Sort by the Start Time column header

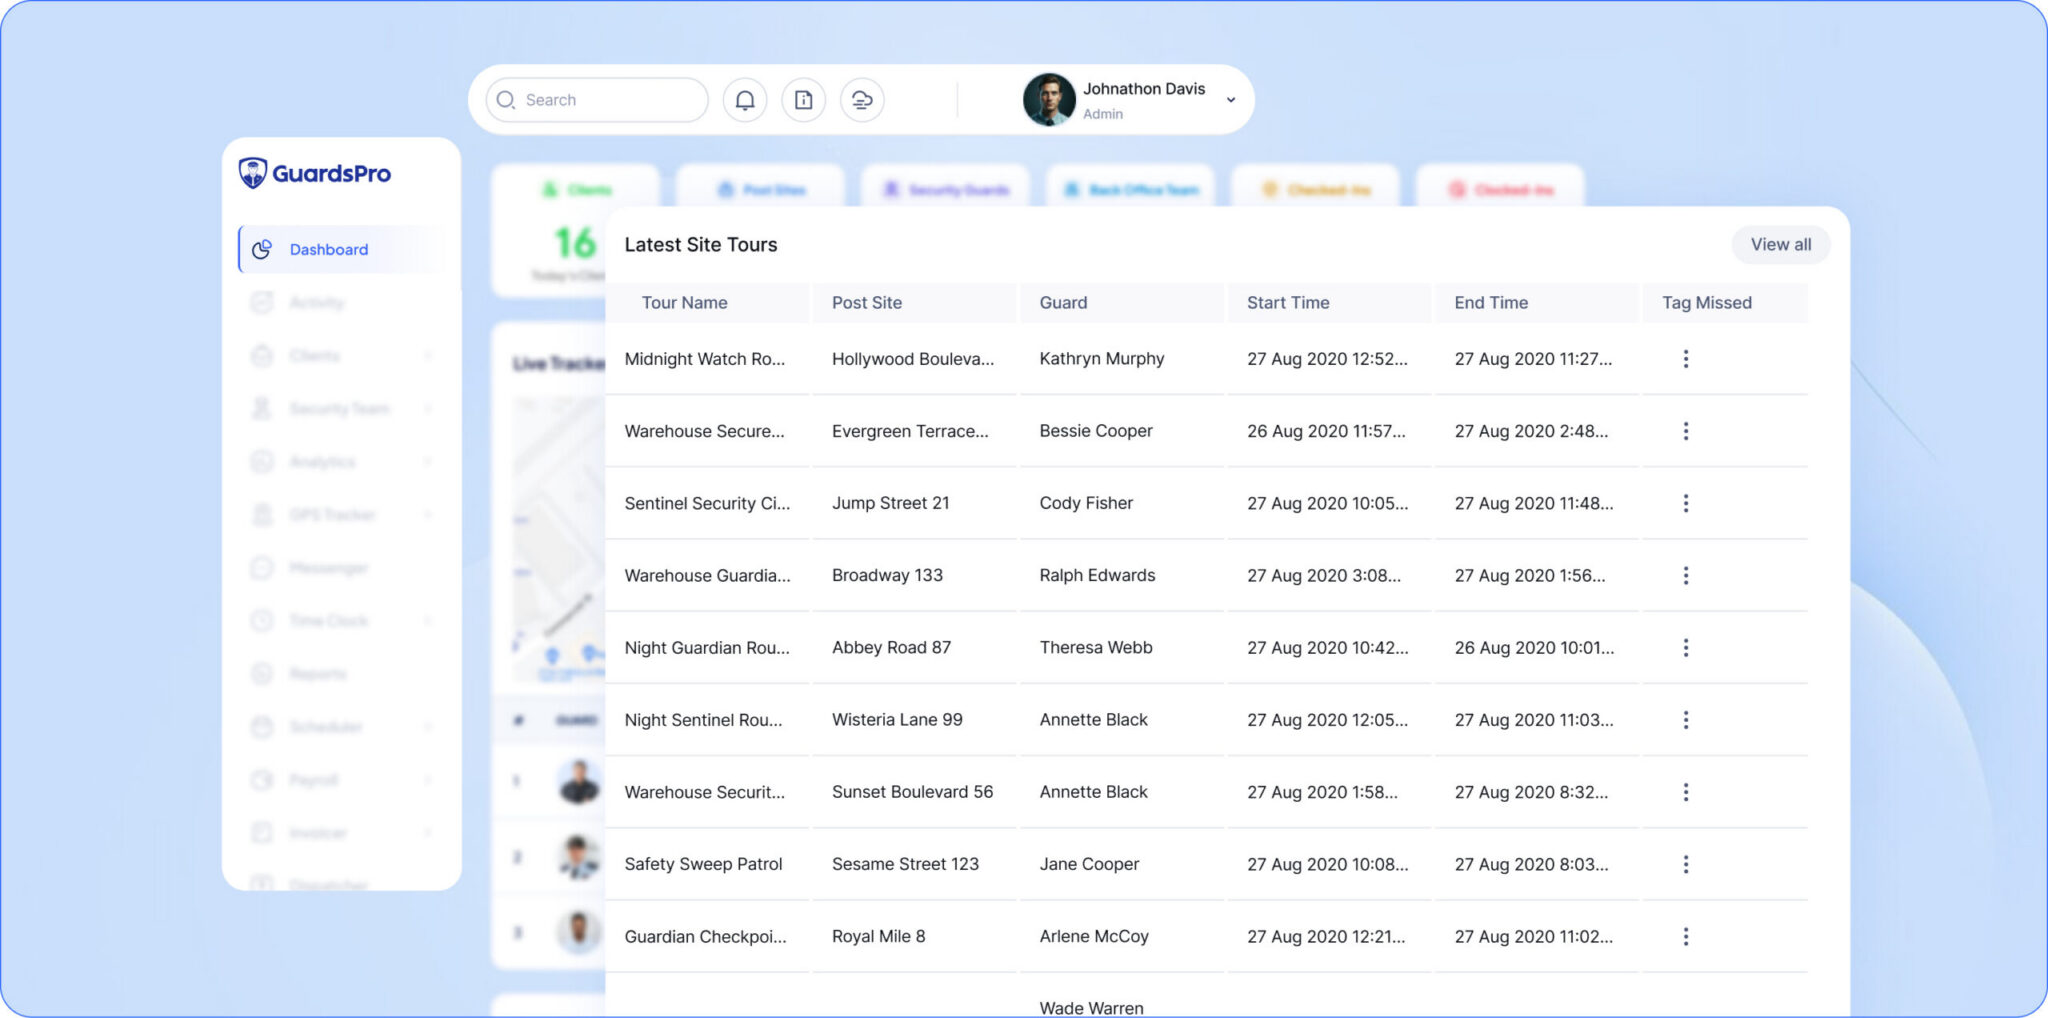[1287, 303]
